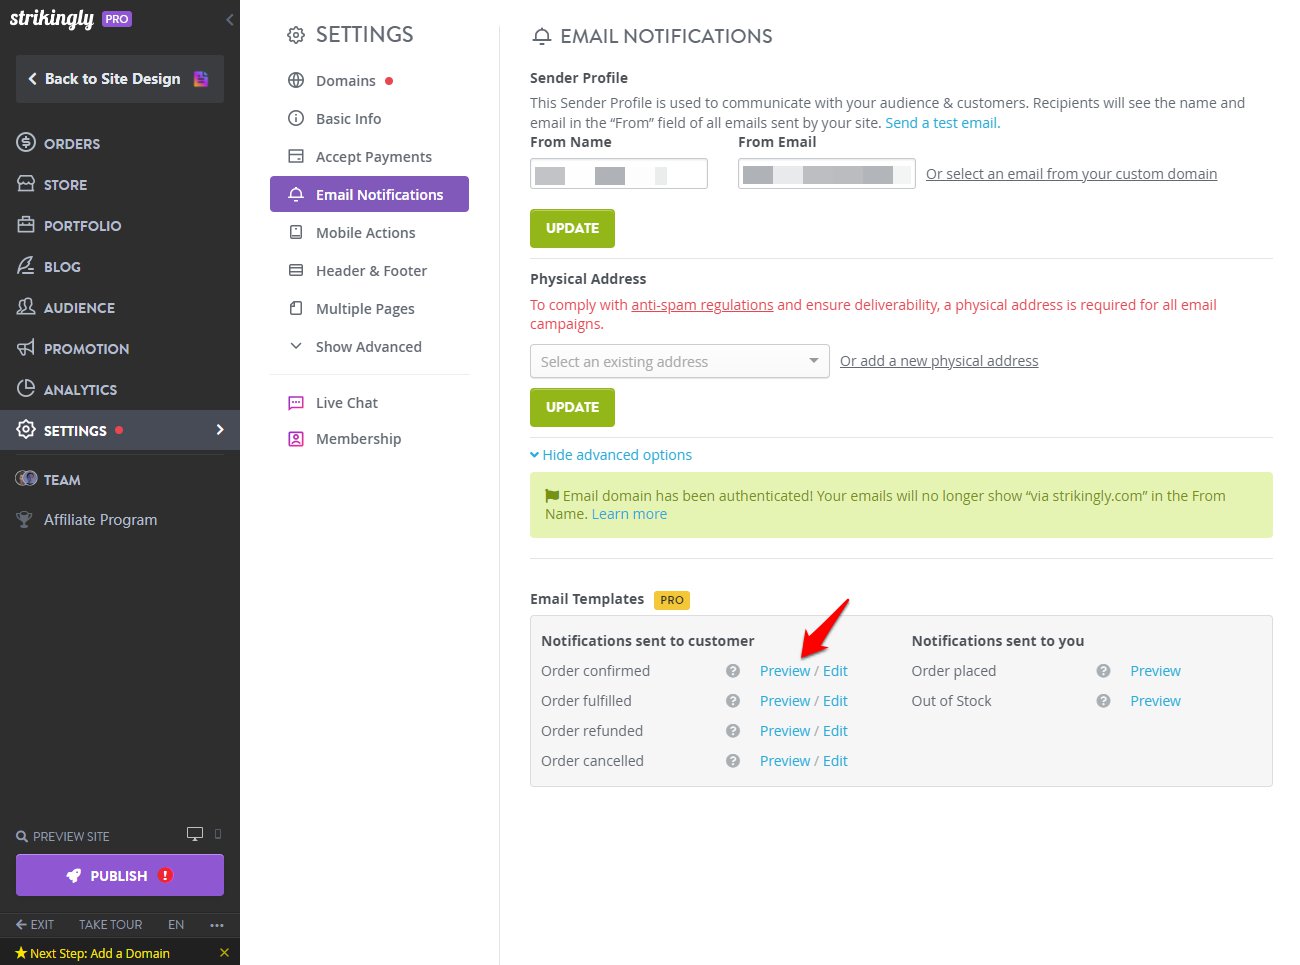The width and height of the screenshot is (1300, 965).
Task: Click the Send a test email link
Action: (941, 123)
